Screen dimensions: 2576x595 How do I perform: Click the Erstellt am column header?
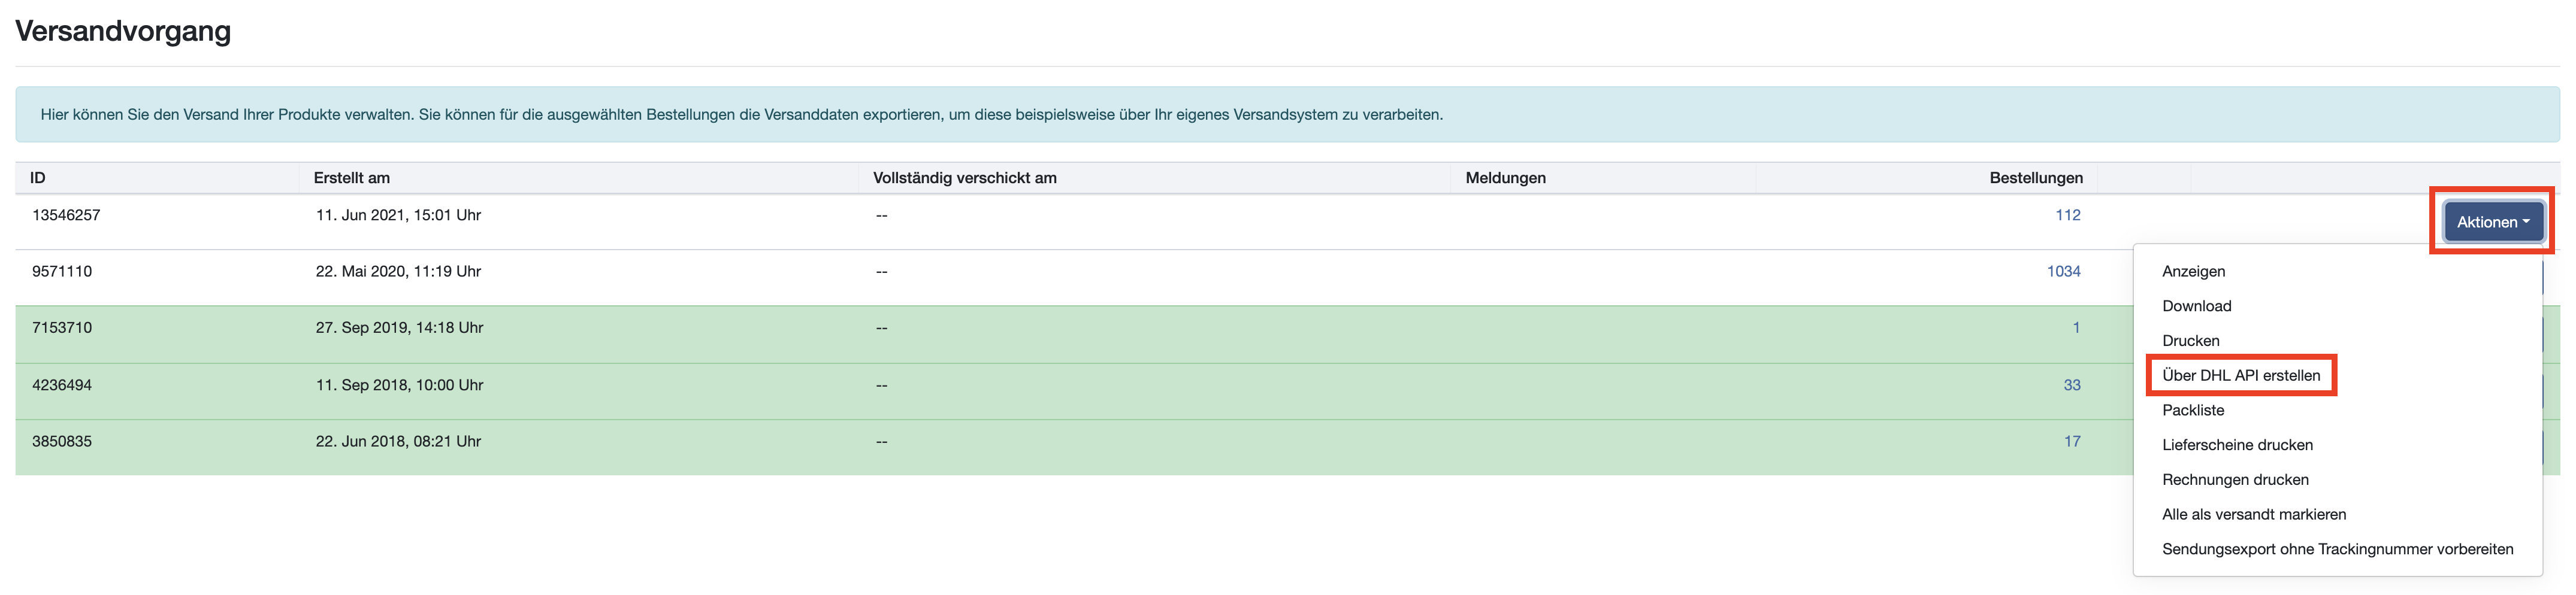click(351, 178)
